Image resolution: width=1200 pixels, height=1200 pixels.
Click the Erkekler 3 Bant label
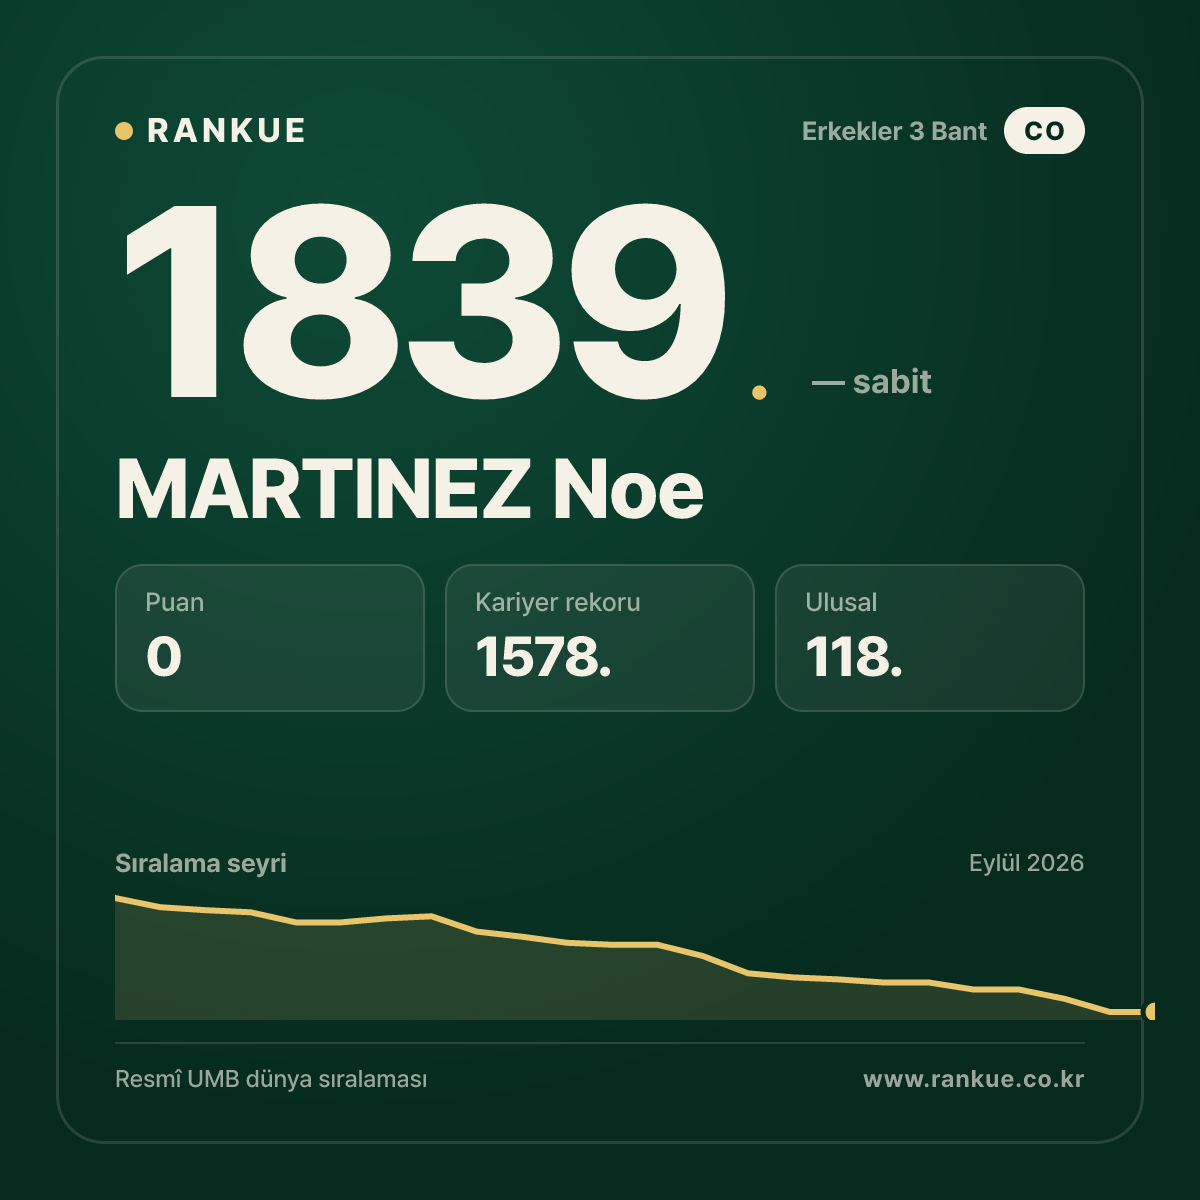894,131
